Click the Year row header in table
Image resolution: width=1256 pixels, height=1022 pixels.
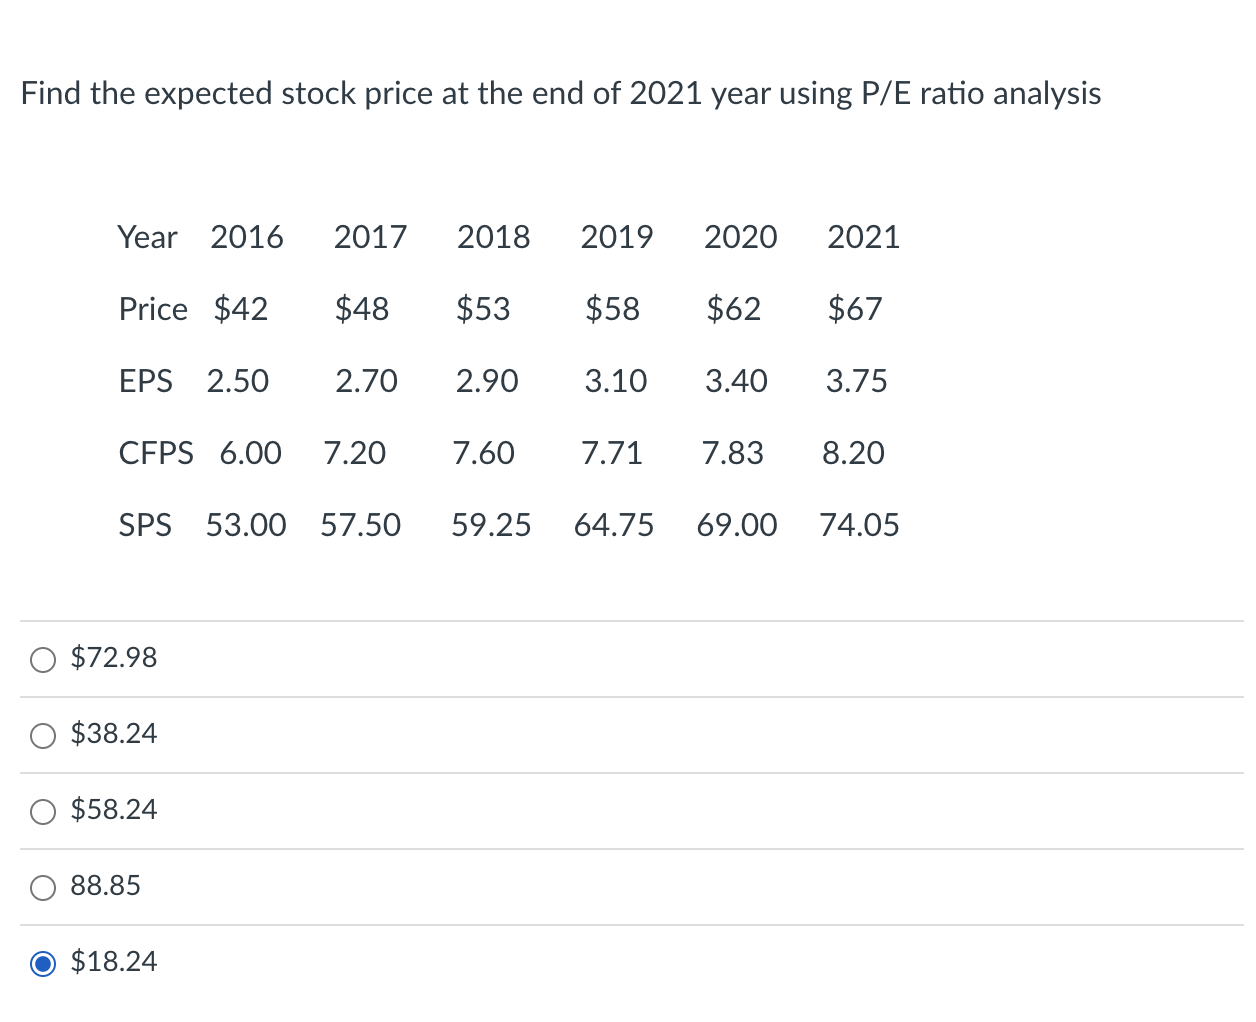147,238
